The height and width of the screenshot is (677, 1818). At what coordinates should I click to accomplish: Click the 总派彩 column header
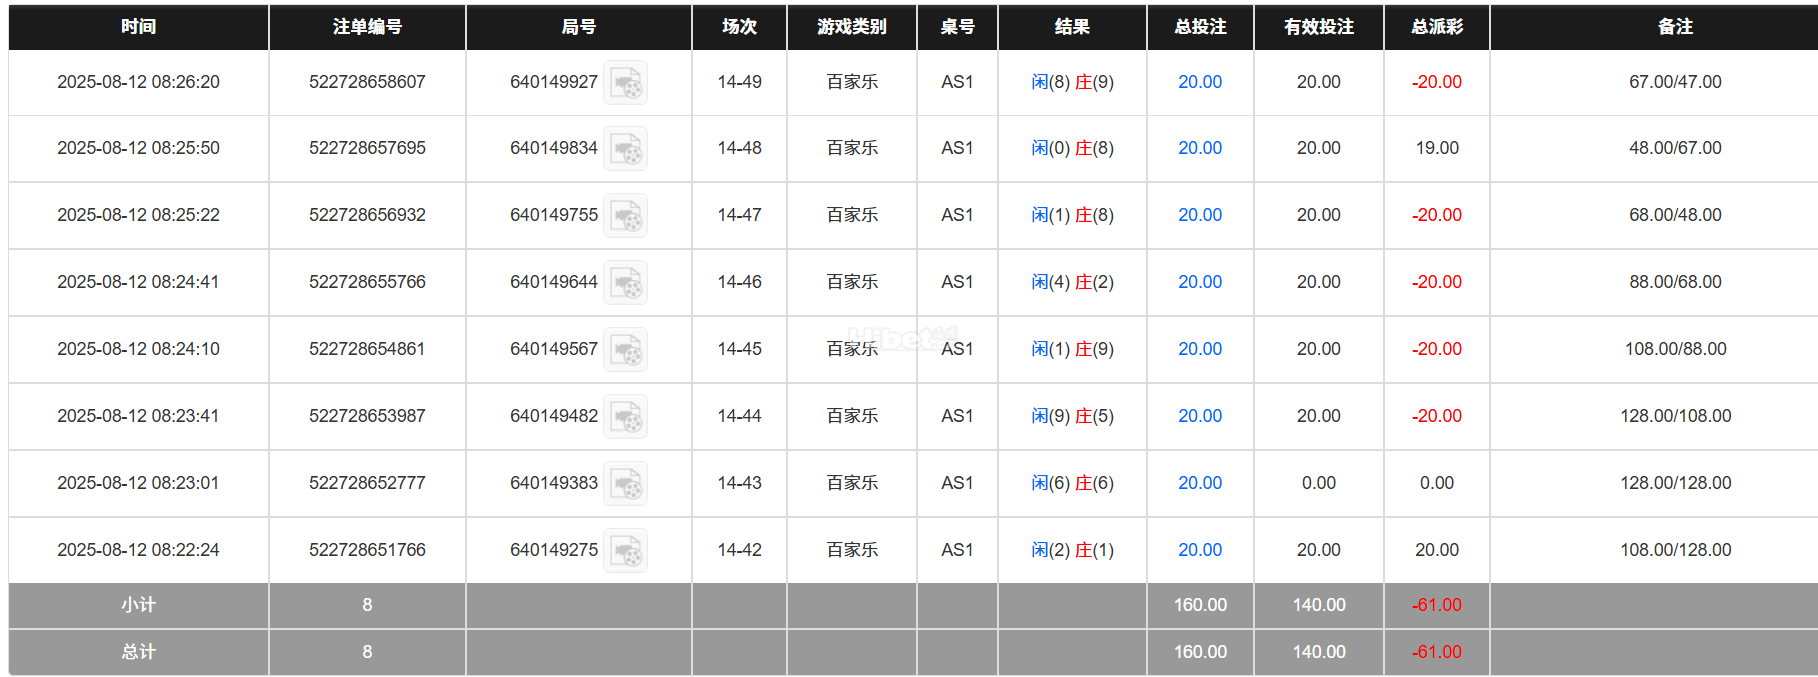coord(1436,27)
